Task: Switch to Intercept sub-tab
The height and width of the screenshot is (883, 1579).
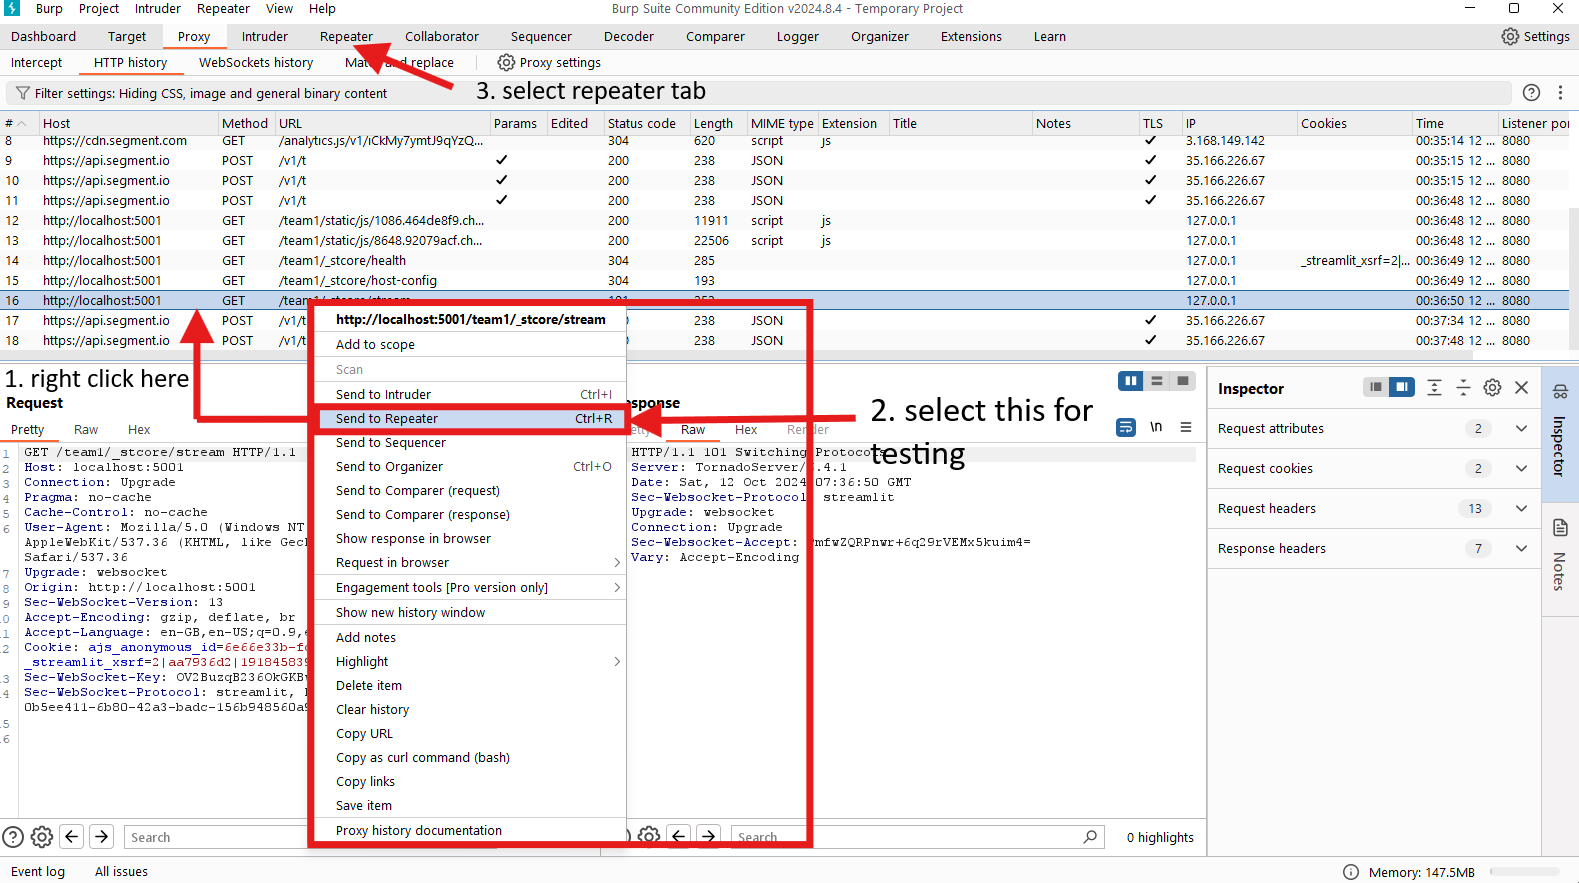Action: (37, 62)
